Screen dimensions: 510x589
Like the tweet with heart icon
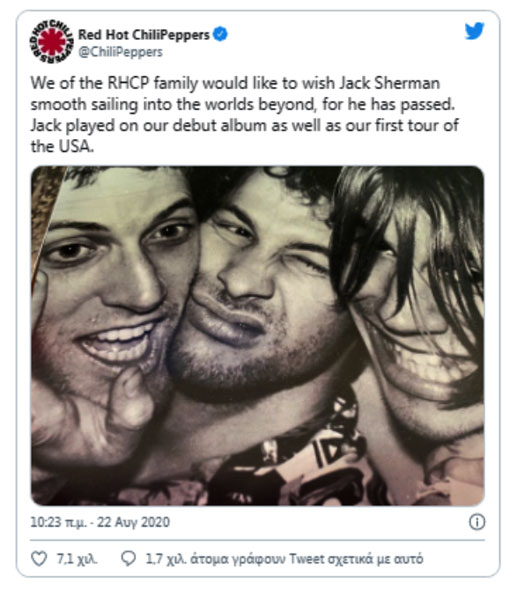click(39, 559)
